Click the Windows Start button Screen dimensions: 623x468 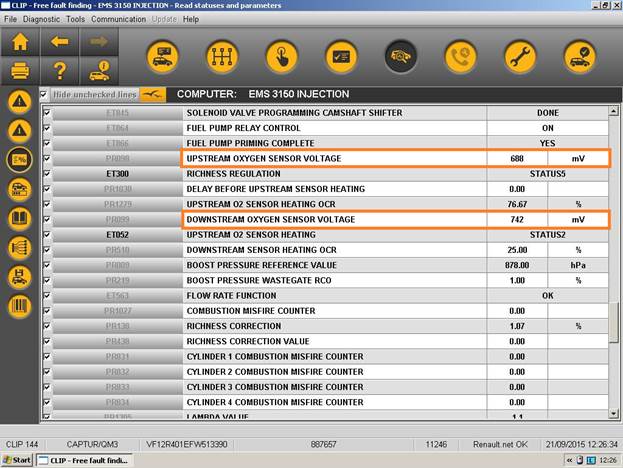17,461
